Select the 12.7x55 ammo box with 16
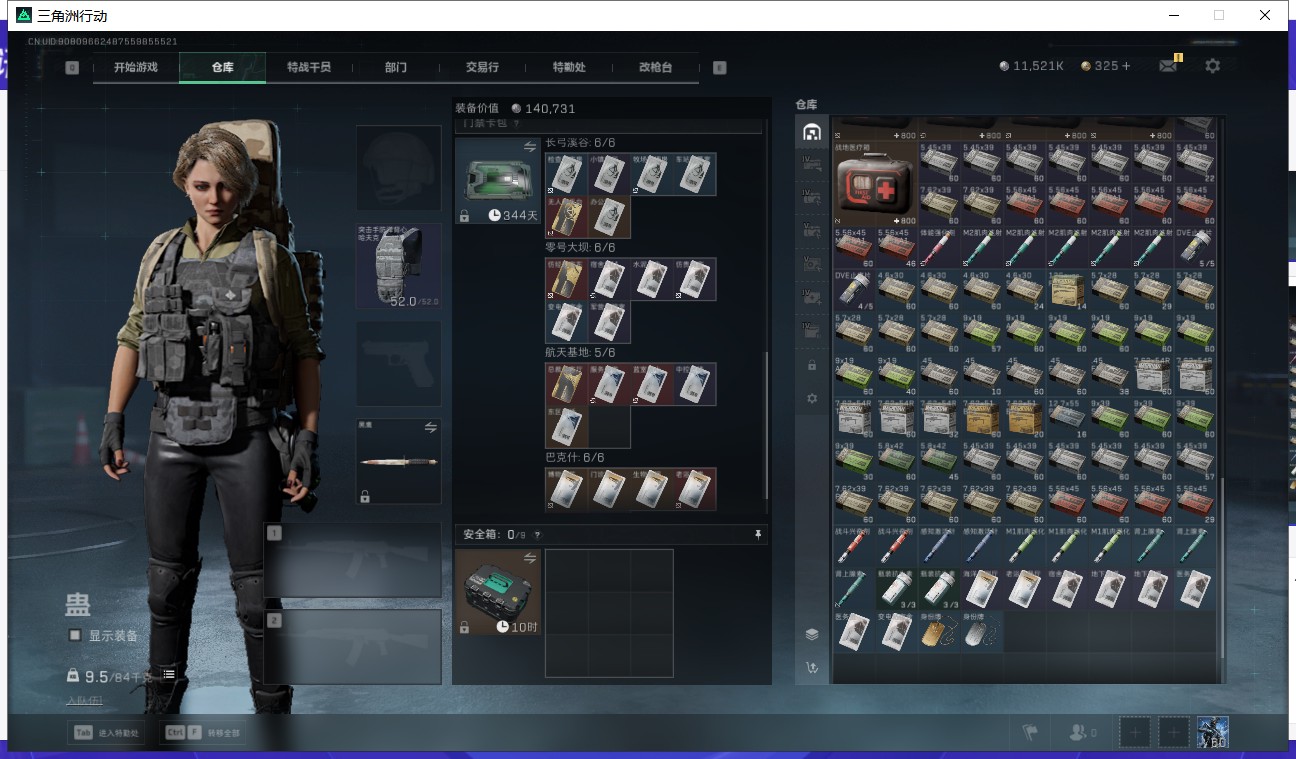The image size is (1296, 759). (1067, 418)
